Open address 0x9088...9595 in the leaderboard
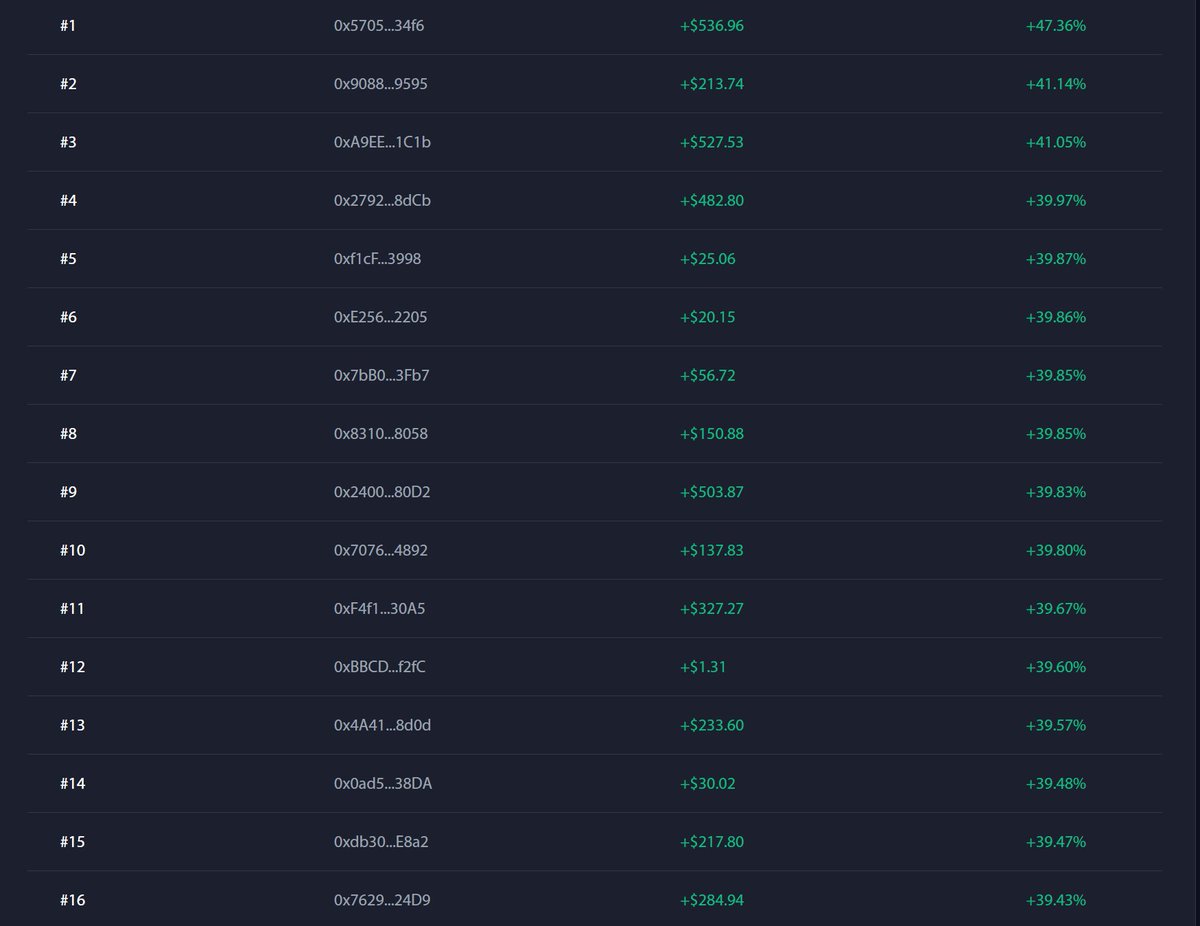The image size is (1200, 926). point(380,84)
